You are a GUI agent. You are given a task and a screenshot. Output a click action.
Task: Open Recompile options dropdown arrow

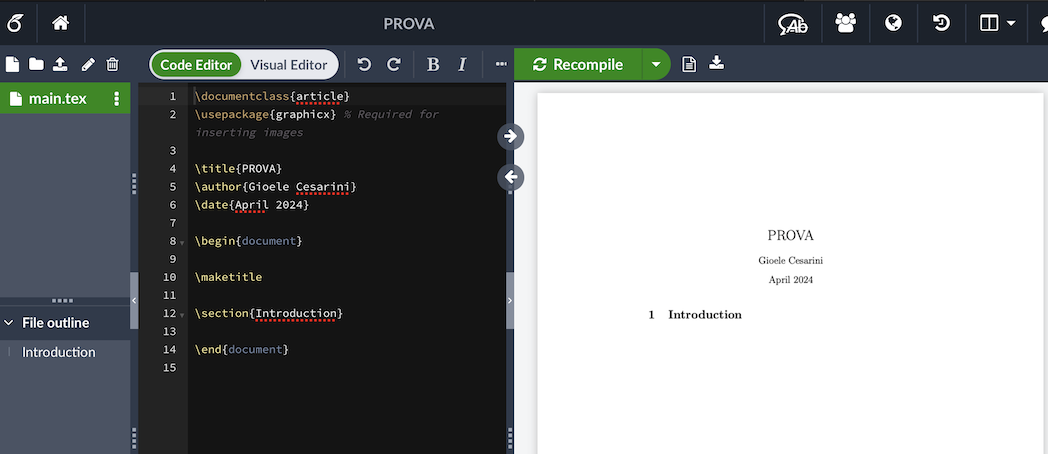point(655,65)
